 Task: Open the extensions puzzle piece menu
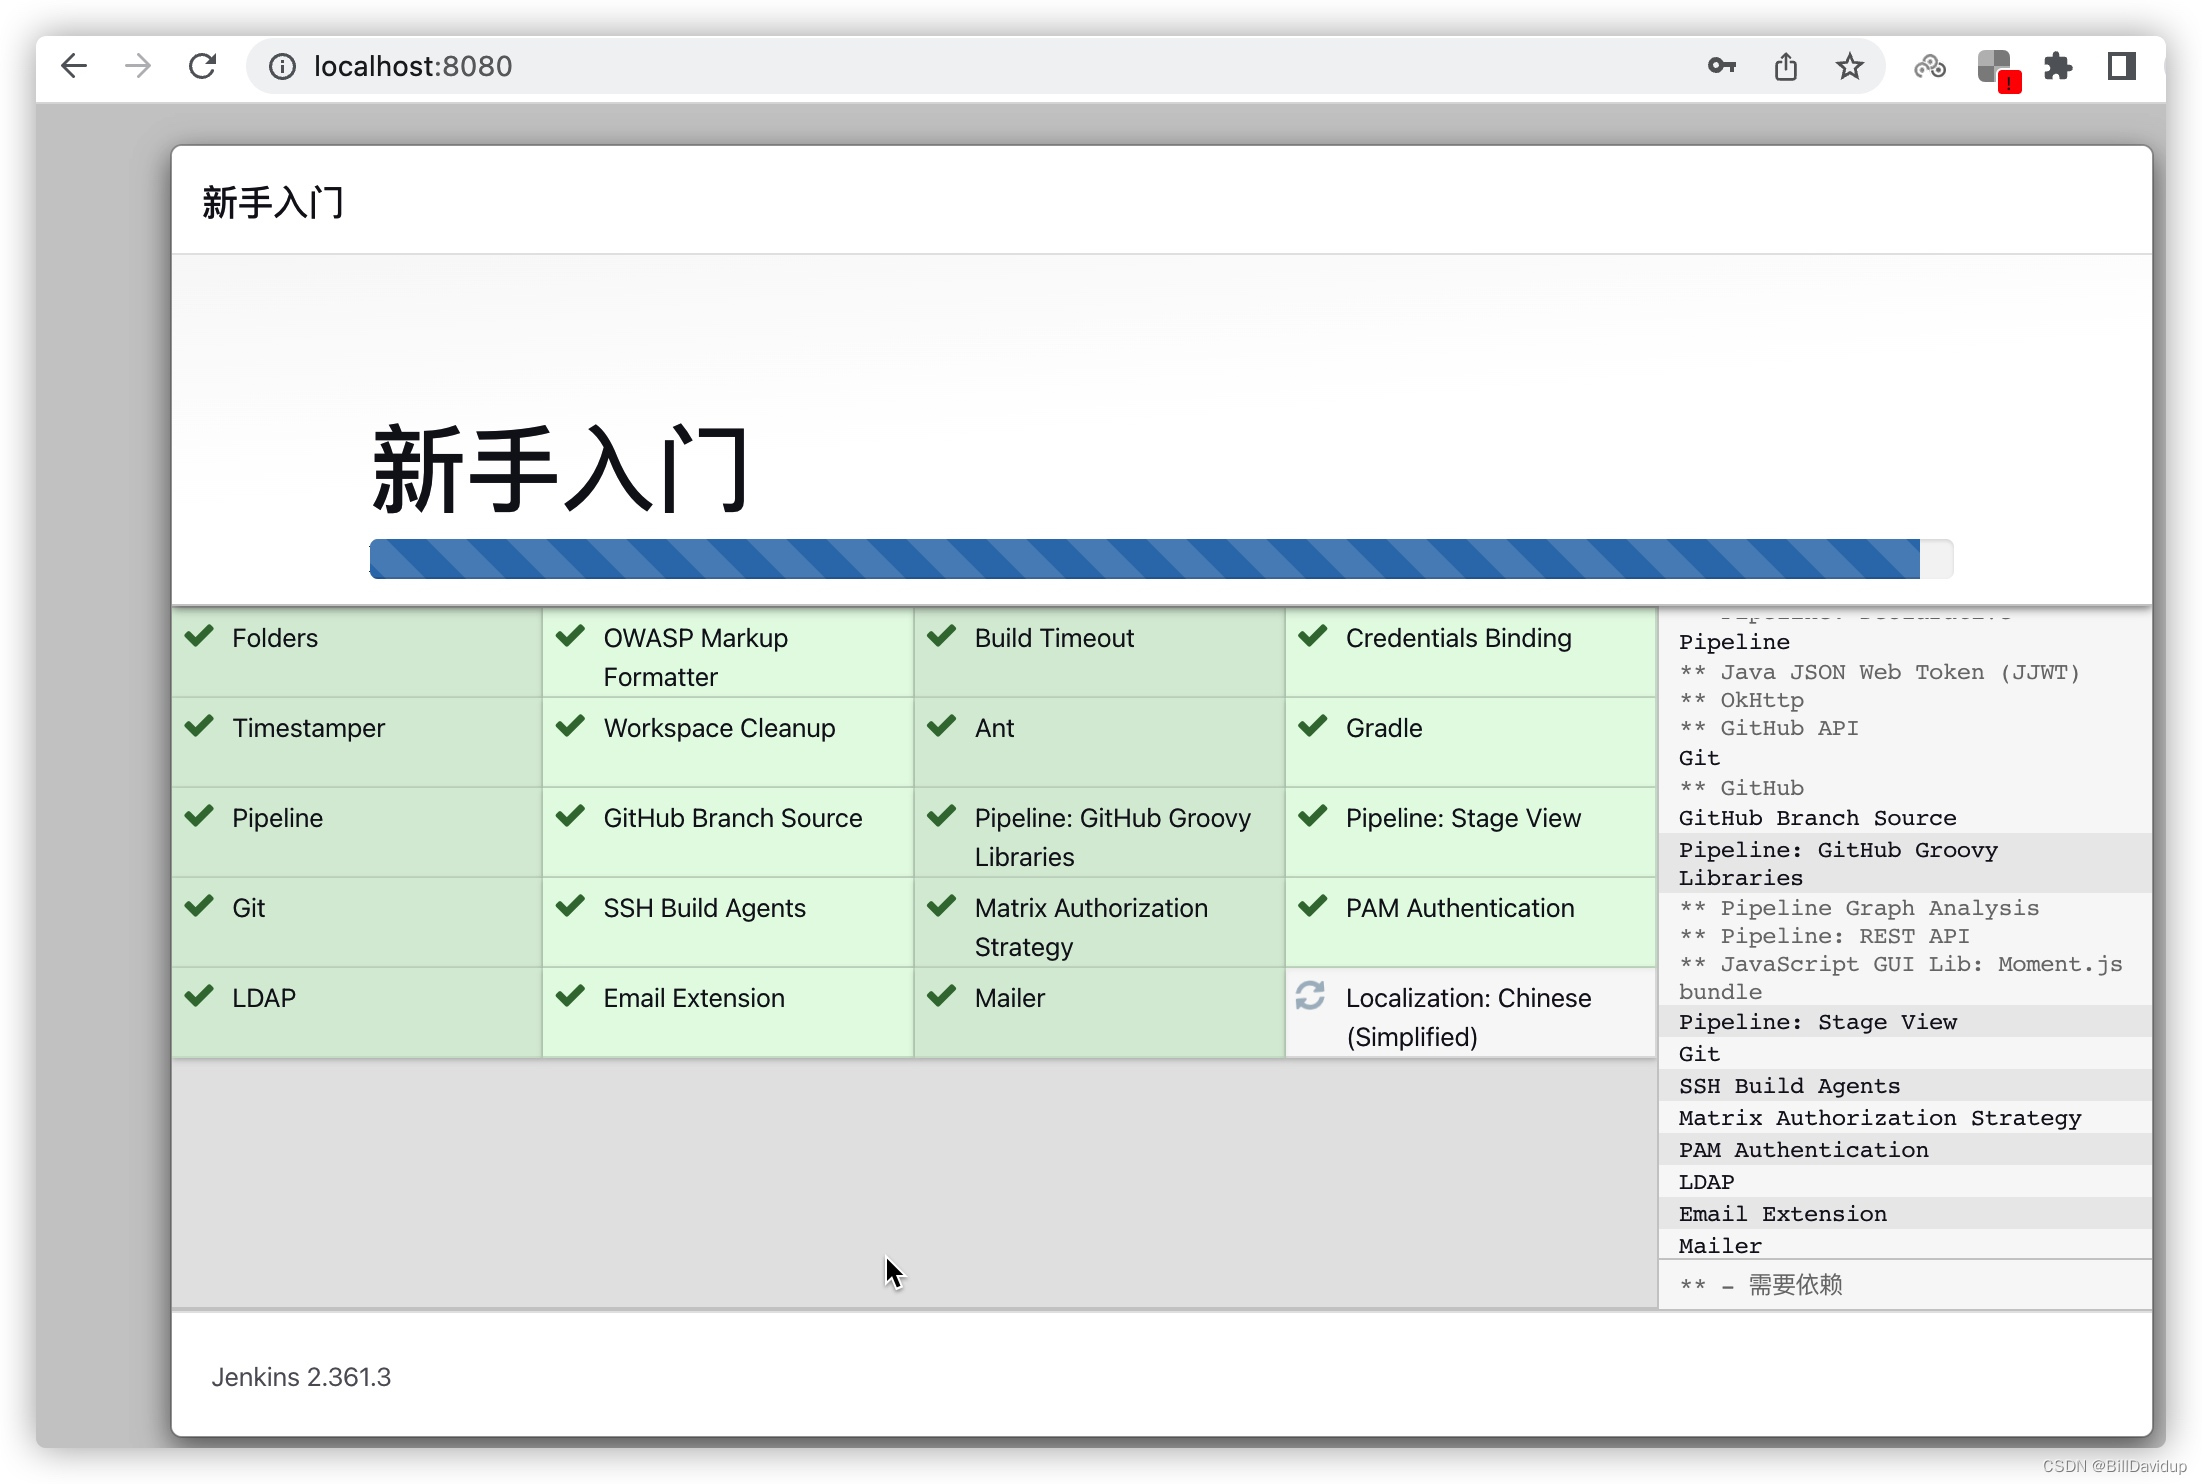pyautogui.click(x=2057, y=66)
